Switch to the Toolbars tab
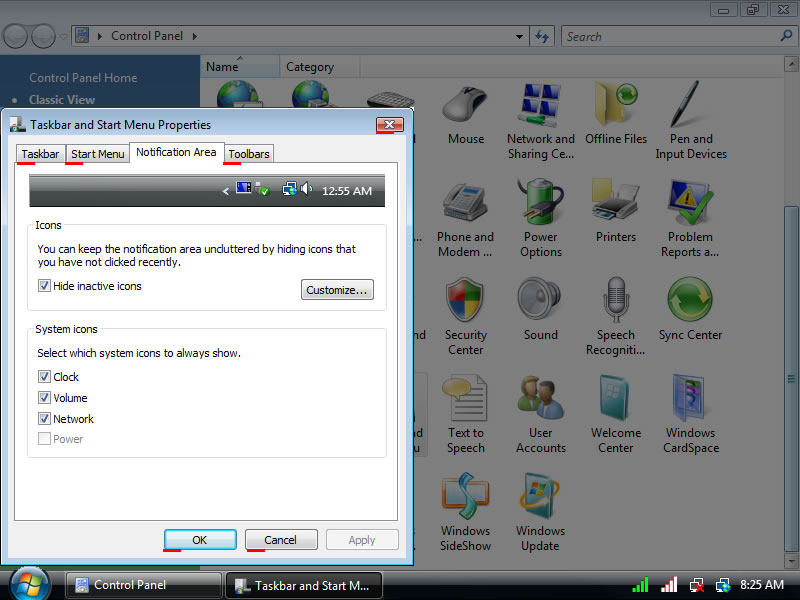Image resolution: width=800 pixels, height=600 pixels. coord(249,154)
